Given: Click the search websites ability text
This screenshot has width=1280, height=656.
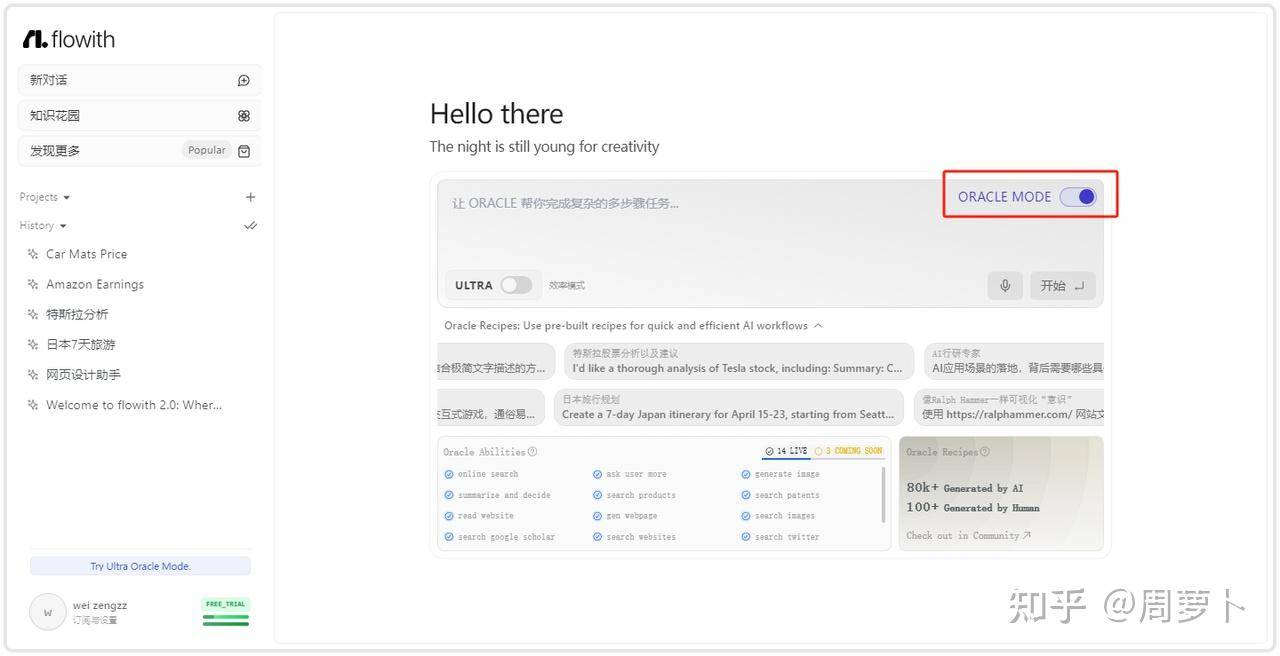Looking at the screenshot, I should [x=641, y=537].
